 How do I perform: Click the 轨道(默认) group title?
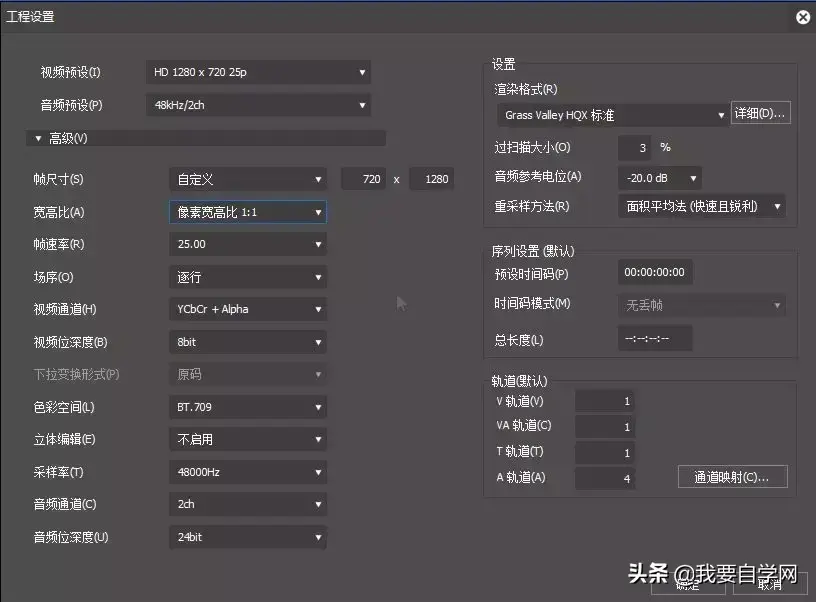click(x=519, y=381)
